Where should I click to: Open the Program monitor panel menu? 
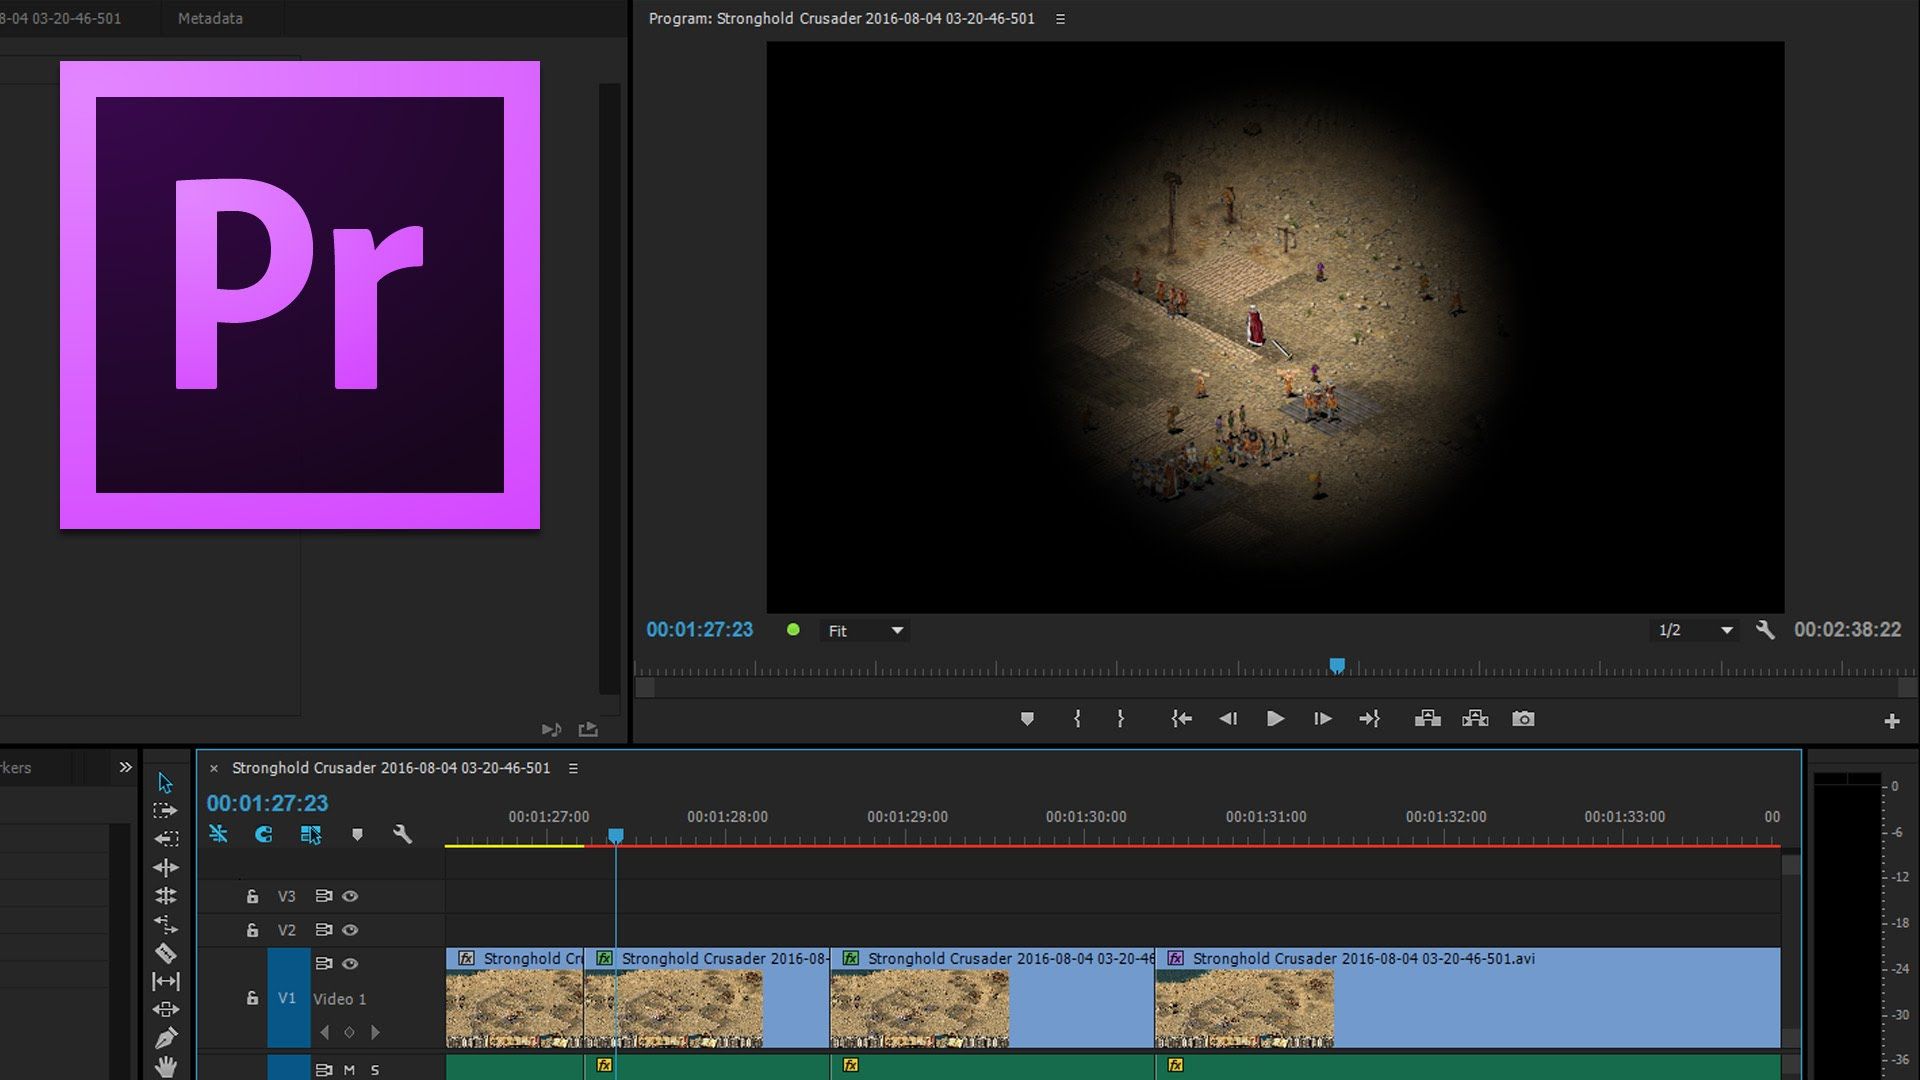click(x=1060, y=19)
